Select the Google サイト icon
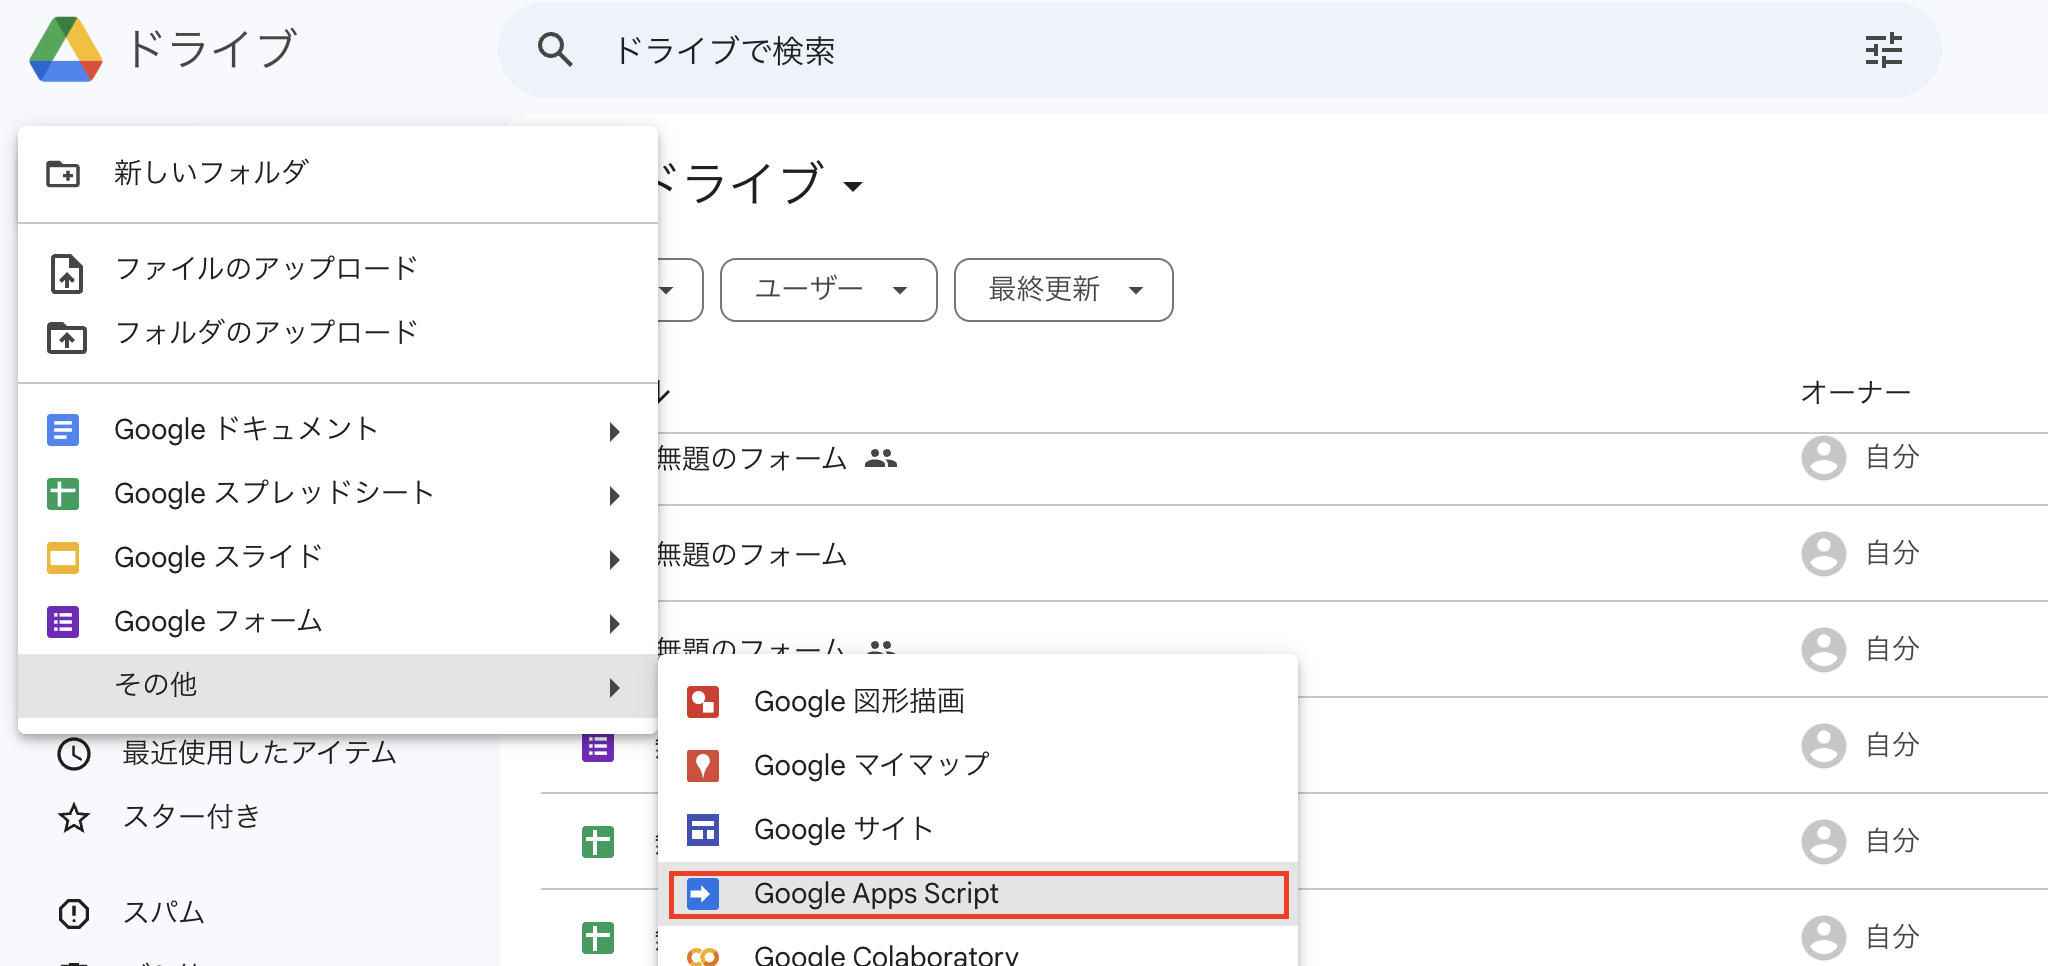This screenshot has width=2048, height=966. click(704, 829)
